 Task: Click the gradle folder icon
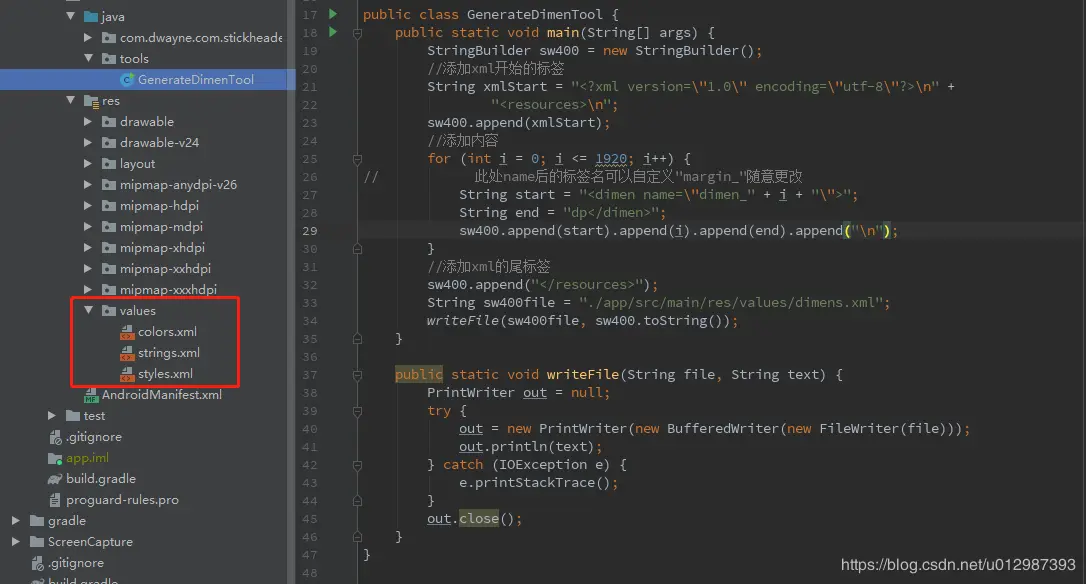click(x=37, y=520)
